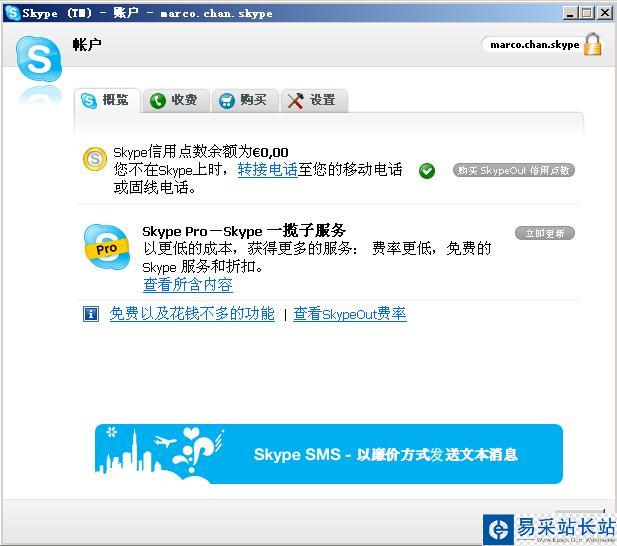Click the padlock icon beside marco.chan.skype
Viewport: 617px width, 546px height.
point(592,44)
